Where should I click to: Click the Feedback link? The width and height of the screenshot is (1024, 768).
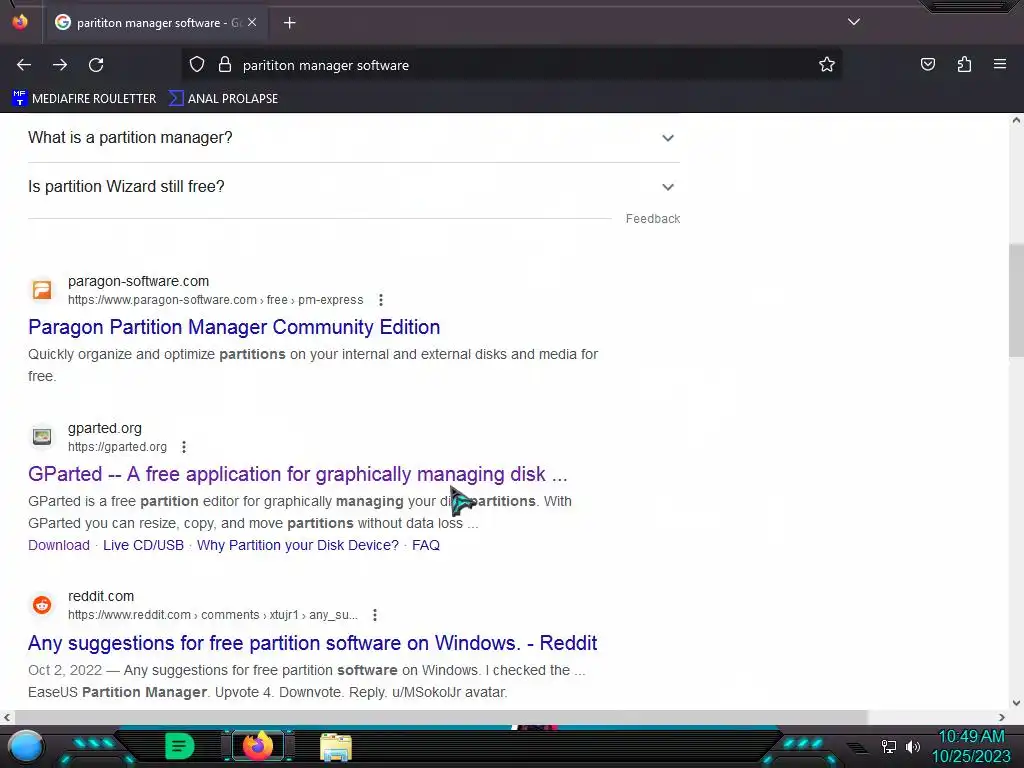652,219
